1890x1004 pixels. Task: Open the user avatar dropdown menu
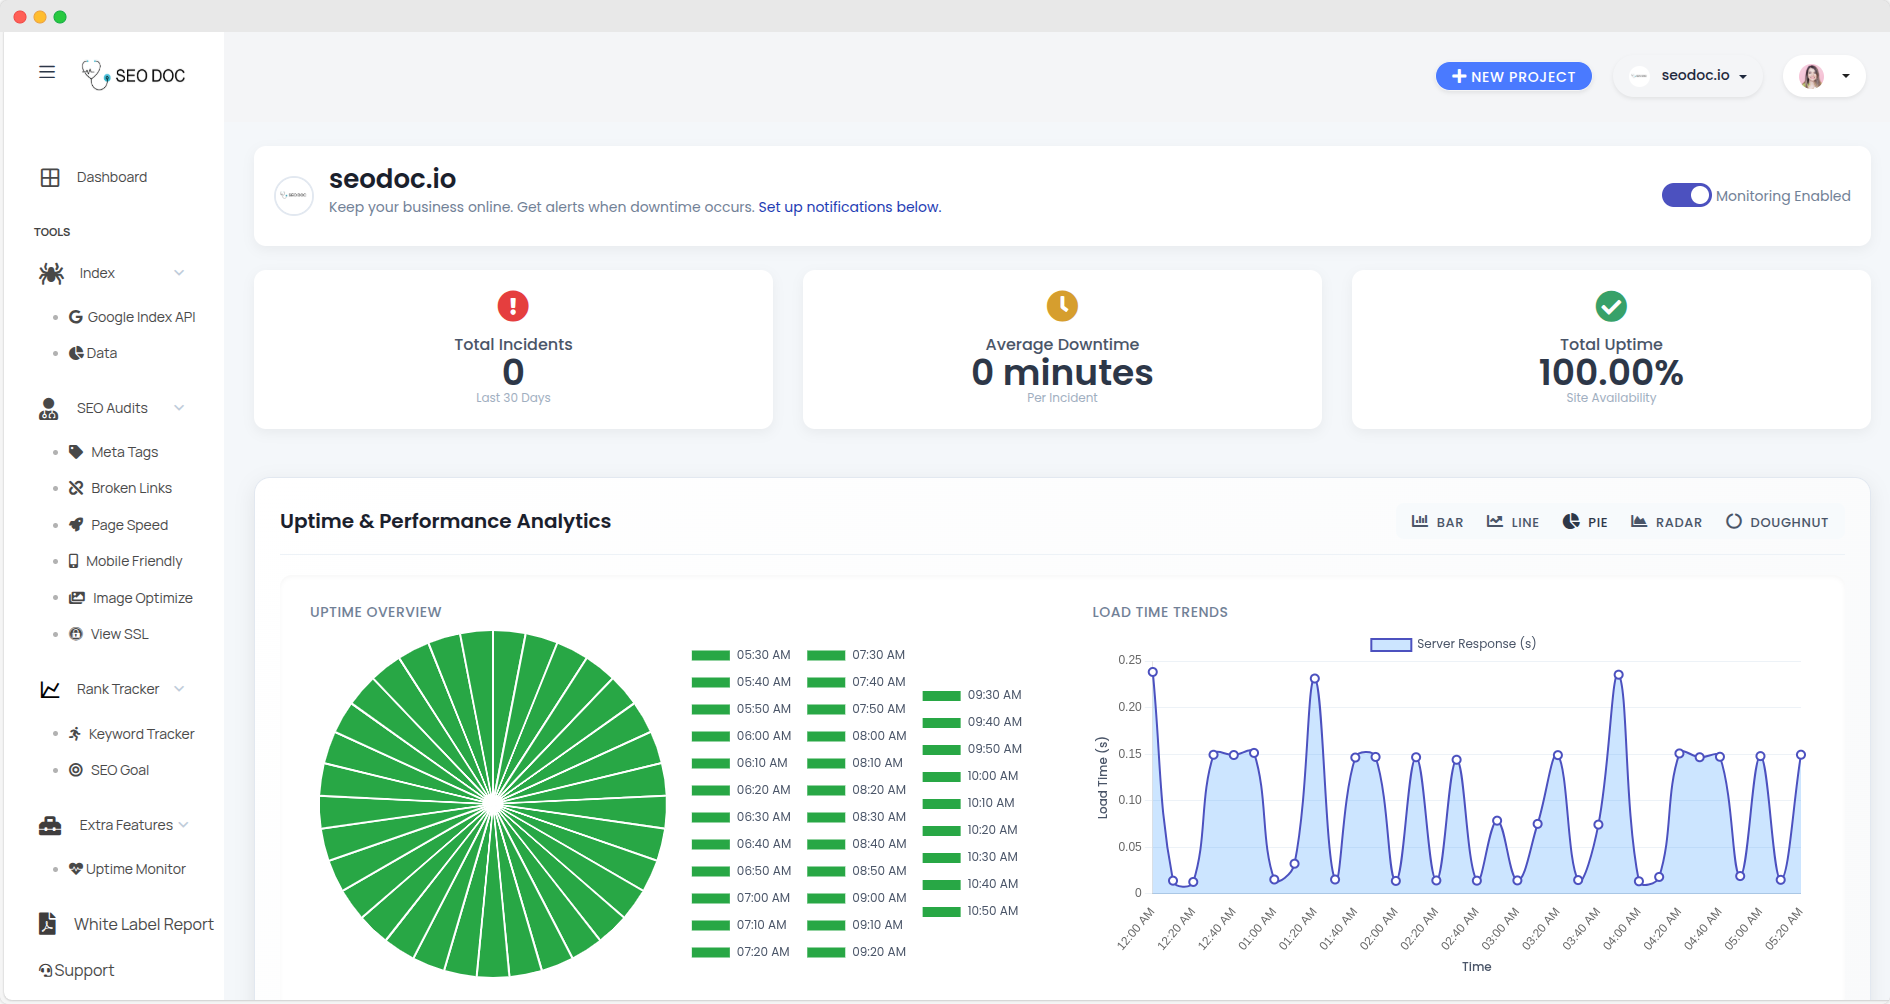(1824, 76)
